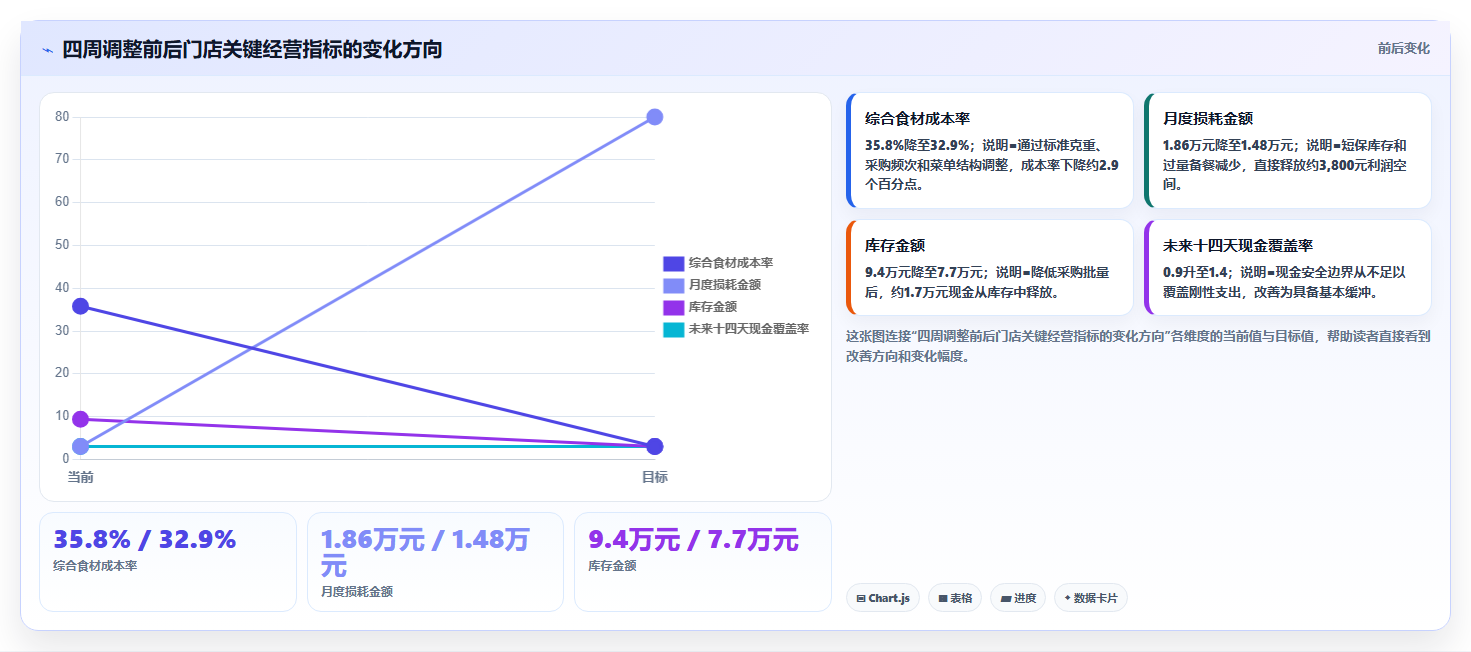Click the 0 y-axis tick label
Screen dimensions: 1471x652
66,459
